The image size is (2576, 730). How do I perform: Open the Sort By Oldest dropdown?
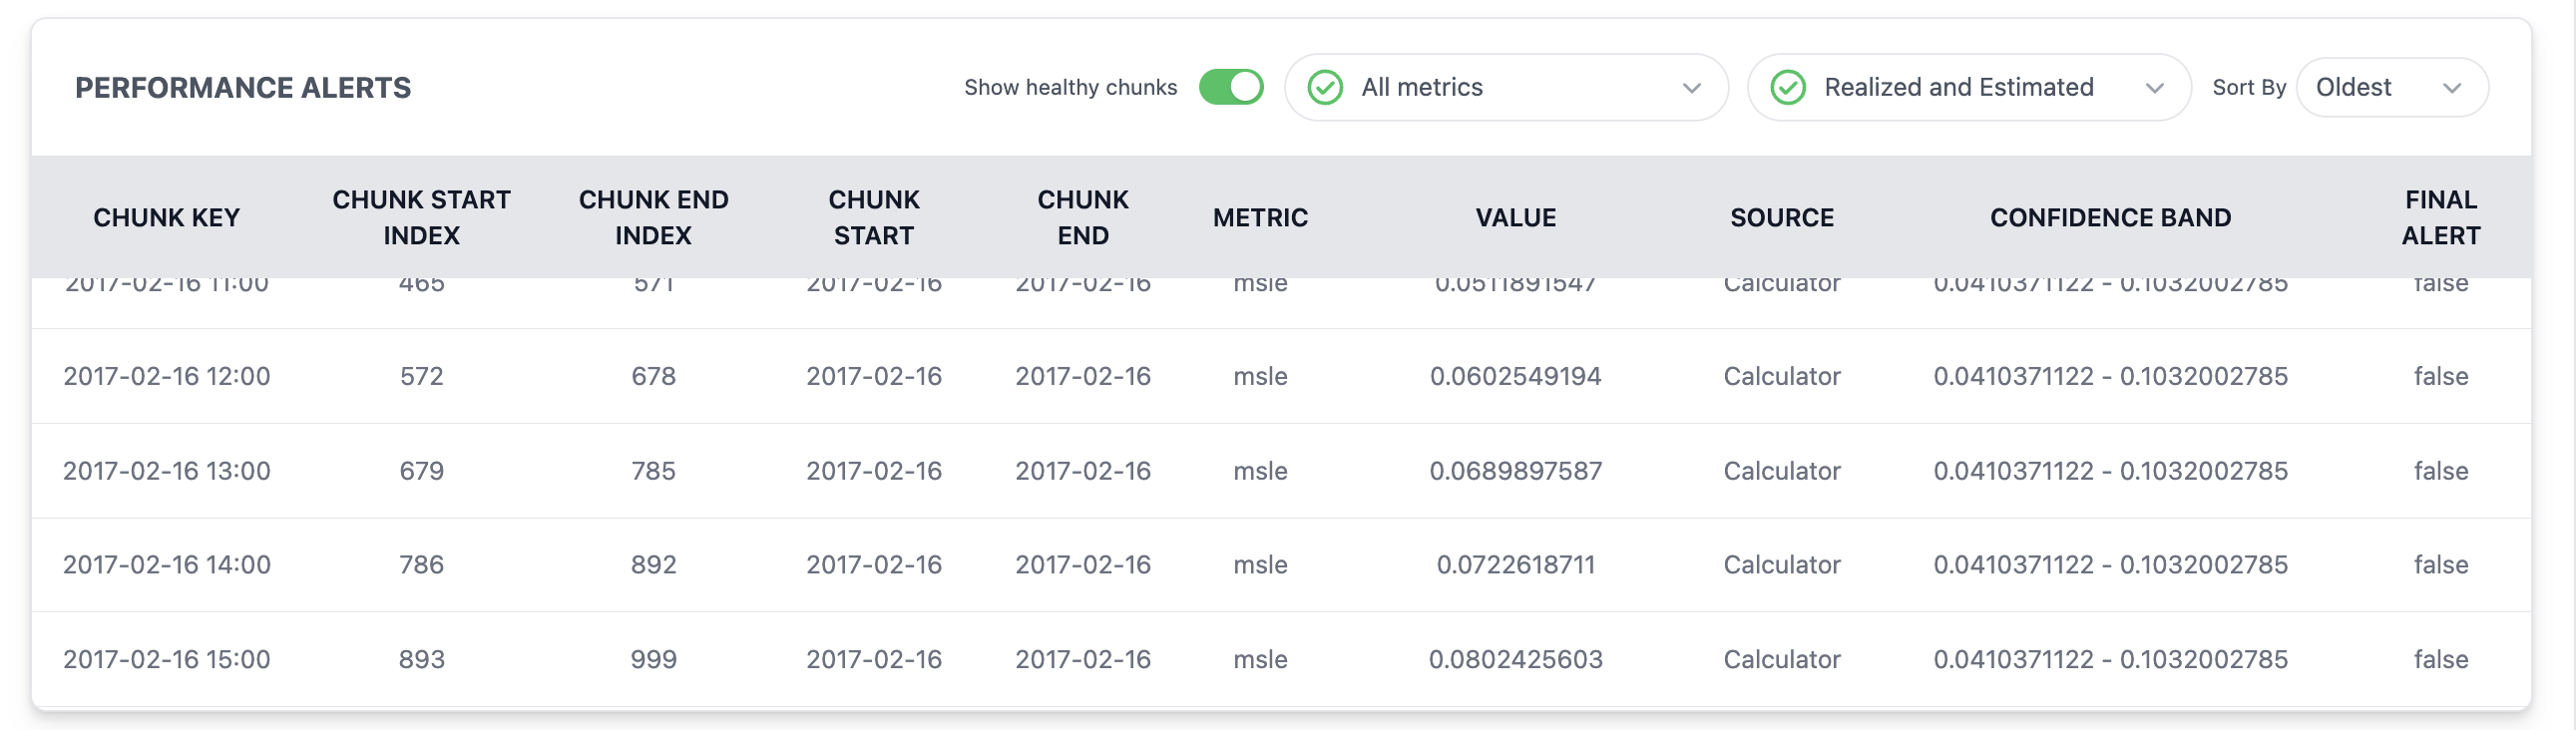2392,87
